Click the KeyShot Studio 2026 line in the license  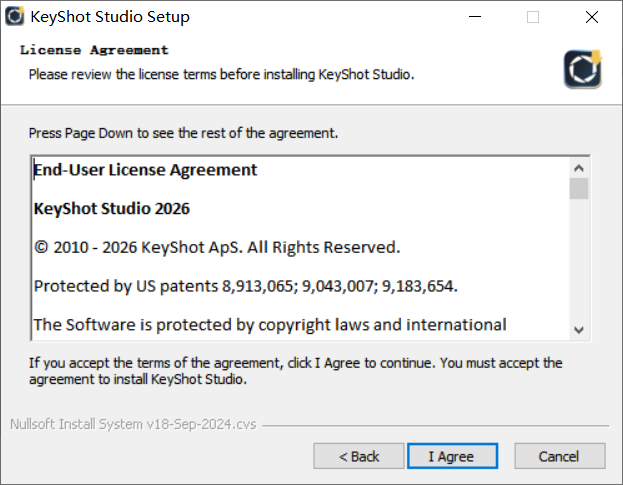point(112,209)
